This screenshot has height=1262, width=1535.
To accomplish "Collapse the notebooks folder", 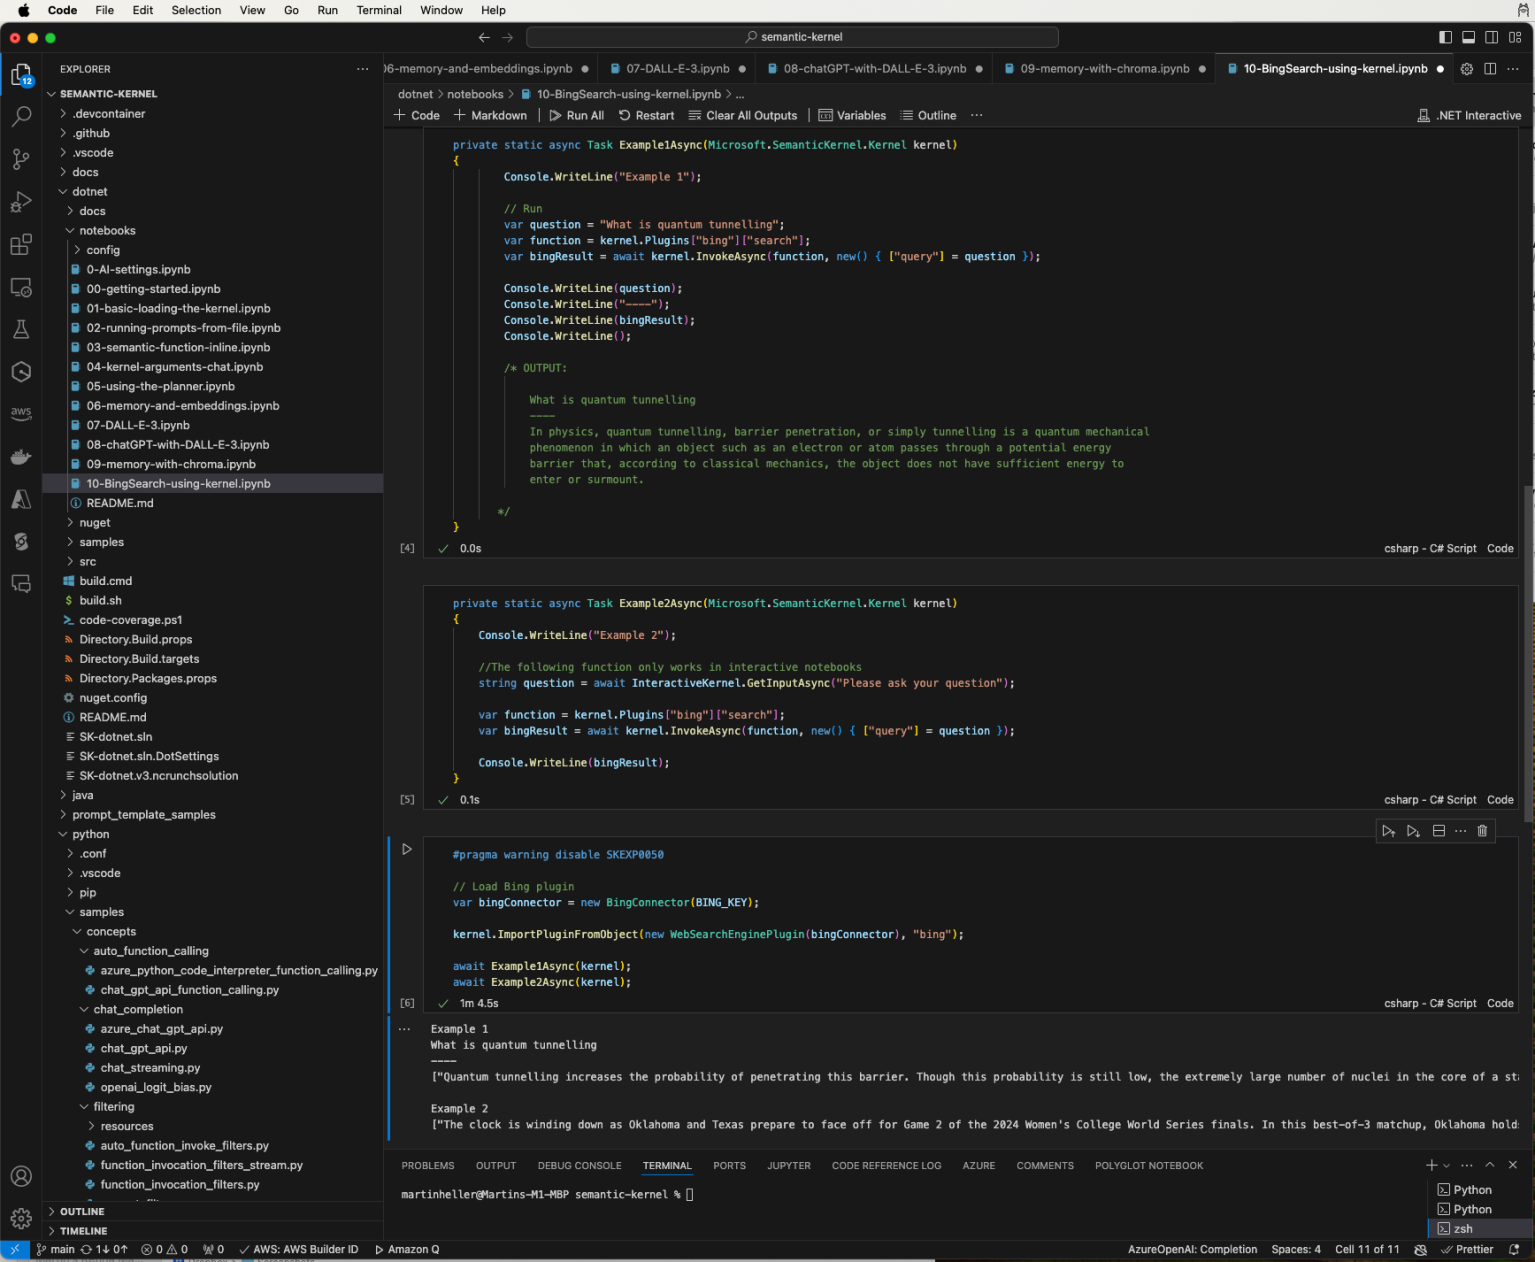I will click(107, 231).
